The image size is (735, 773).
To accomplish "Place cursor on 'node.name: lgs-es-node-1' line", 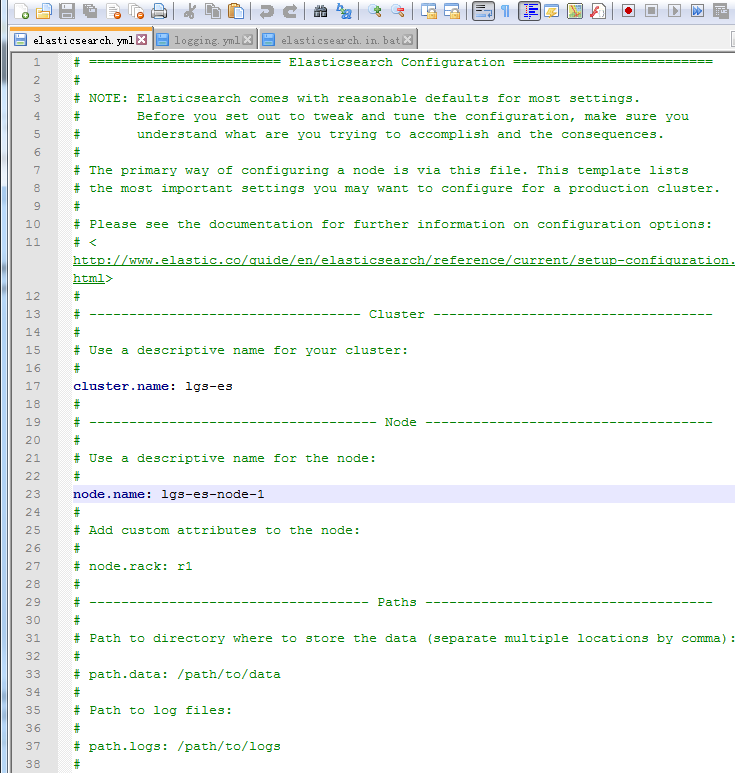I will click(169, 494).
